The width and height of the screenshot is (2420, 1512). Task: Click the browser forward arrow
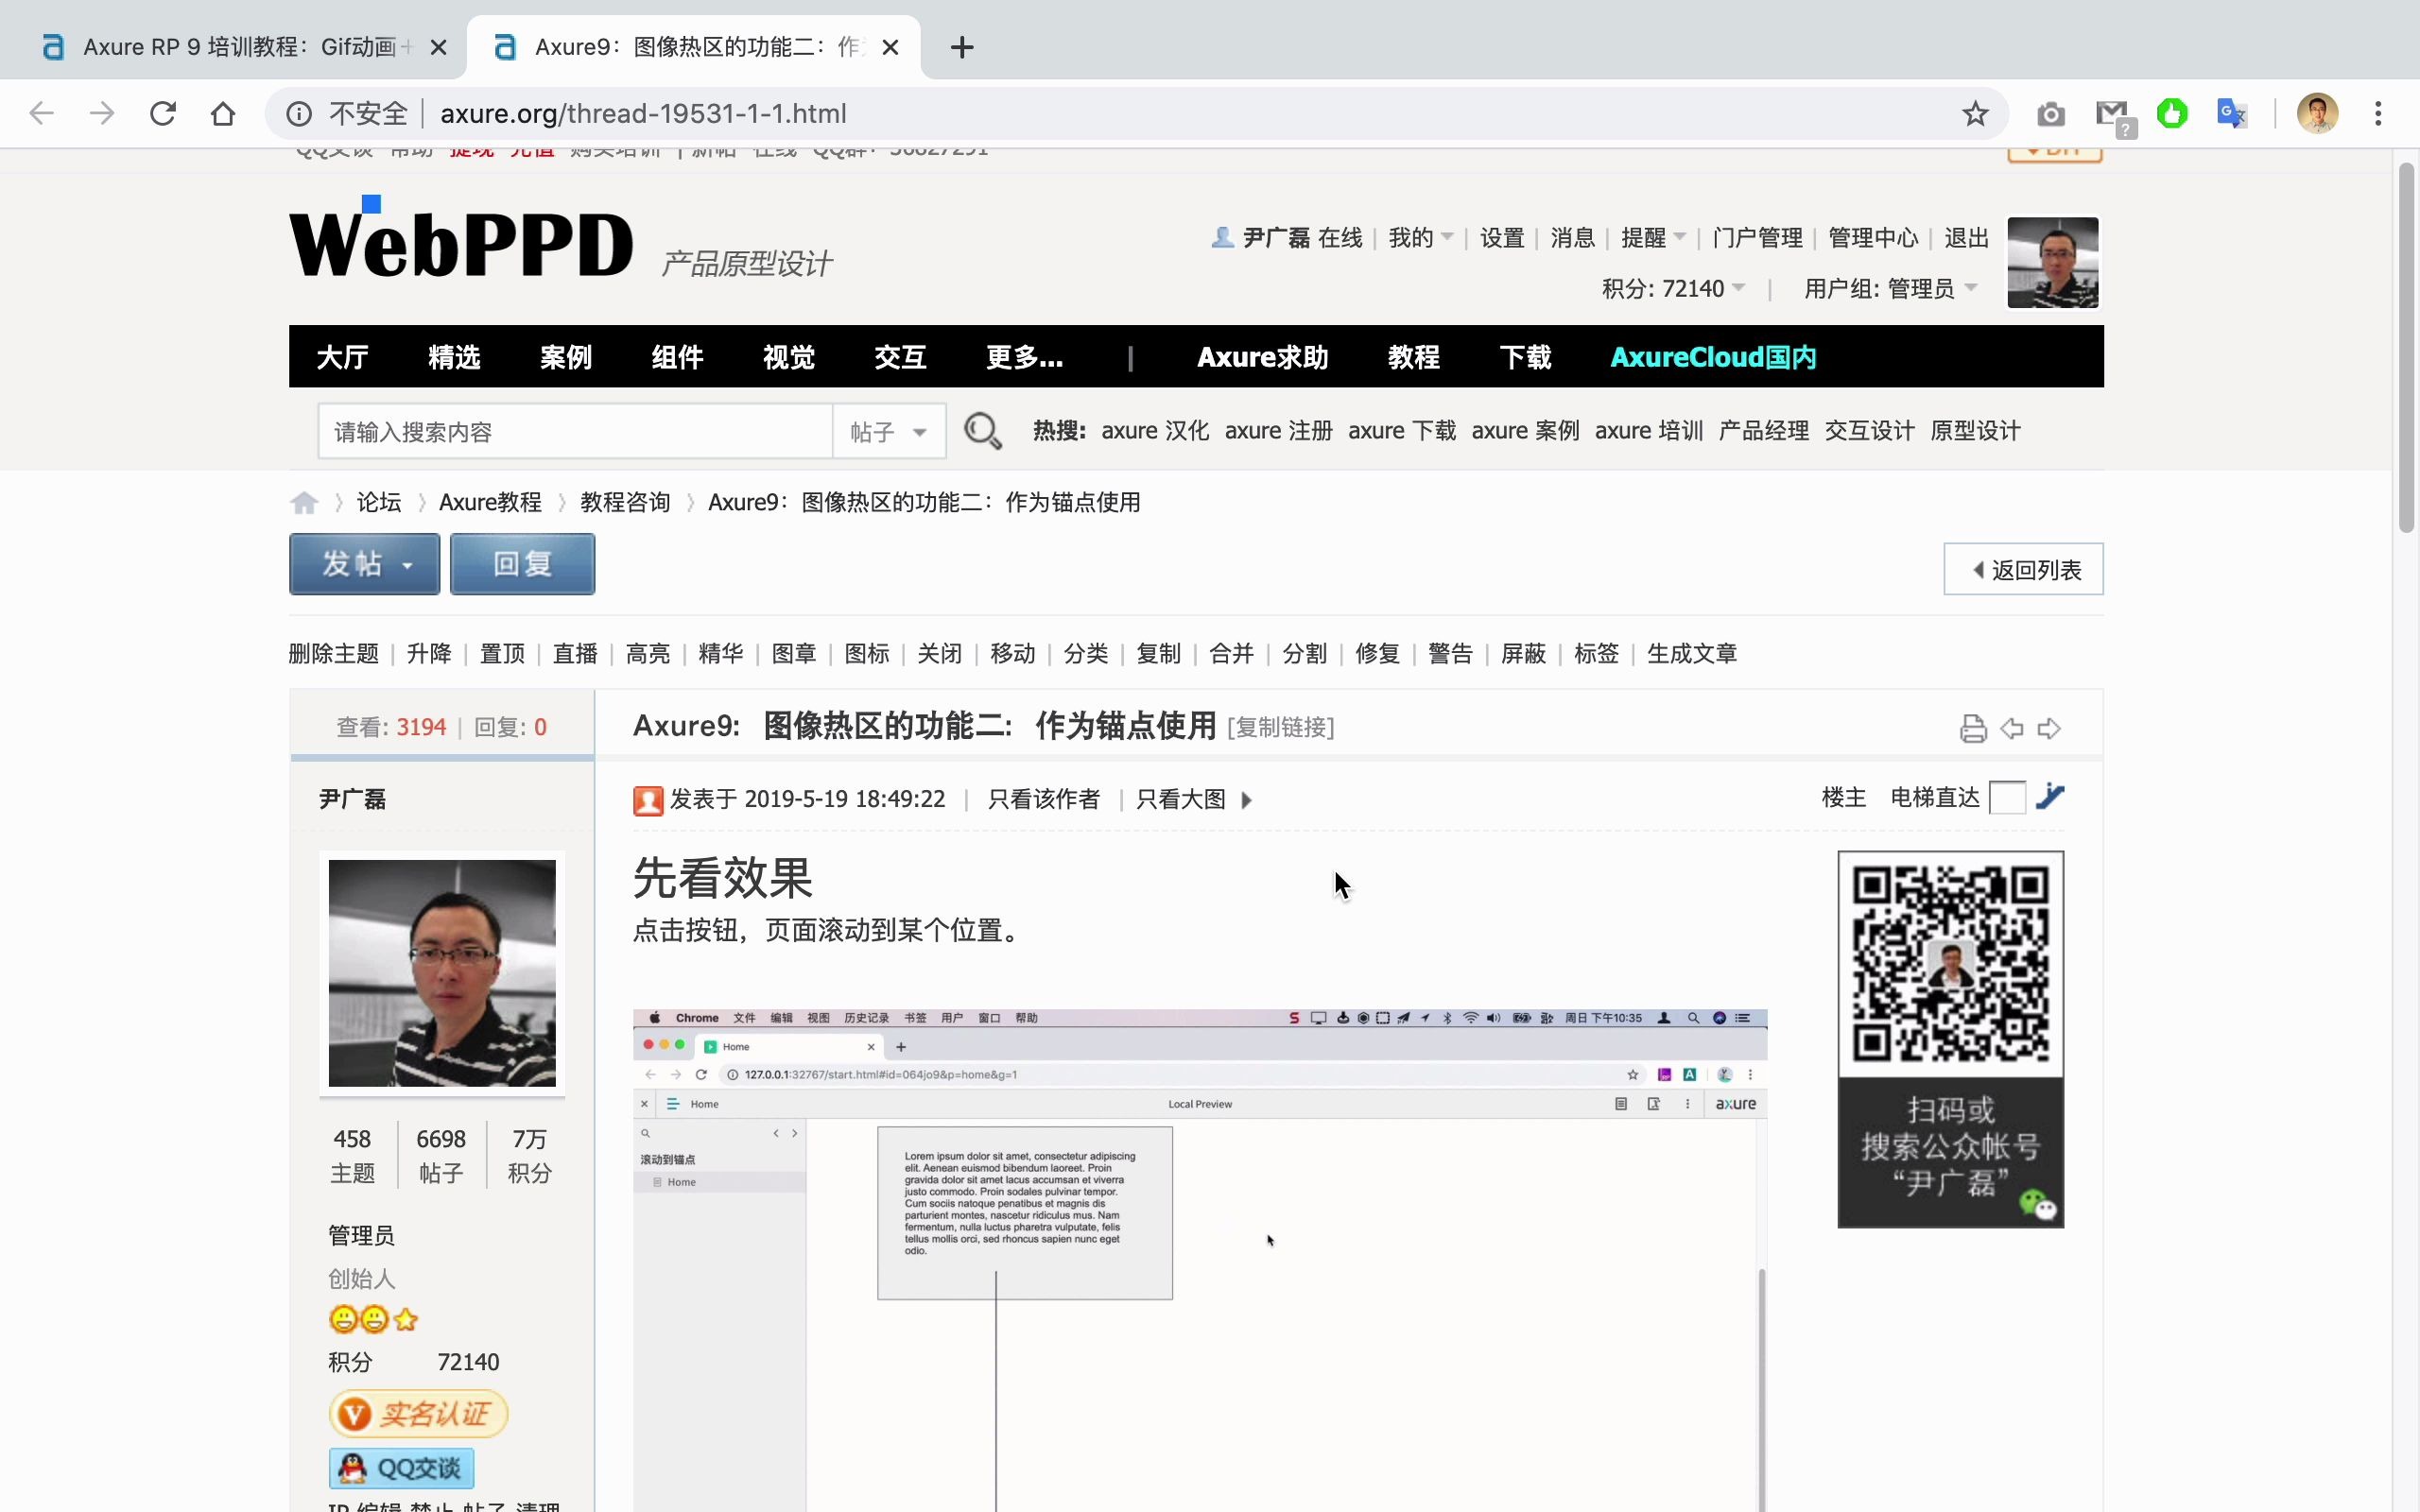click(x=102, y=113)
